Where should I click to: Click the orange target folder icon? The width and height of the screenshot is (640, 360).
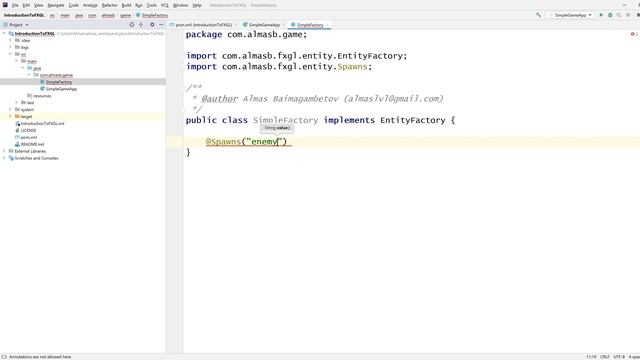click(17, 116)
